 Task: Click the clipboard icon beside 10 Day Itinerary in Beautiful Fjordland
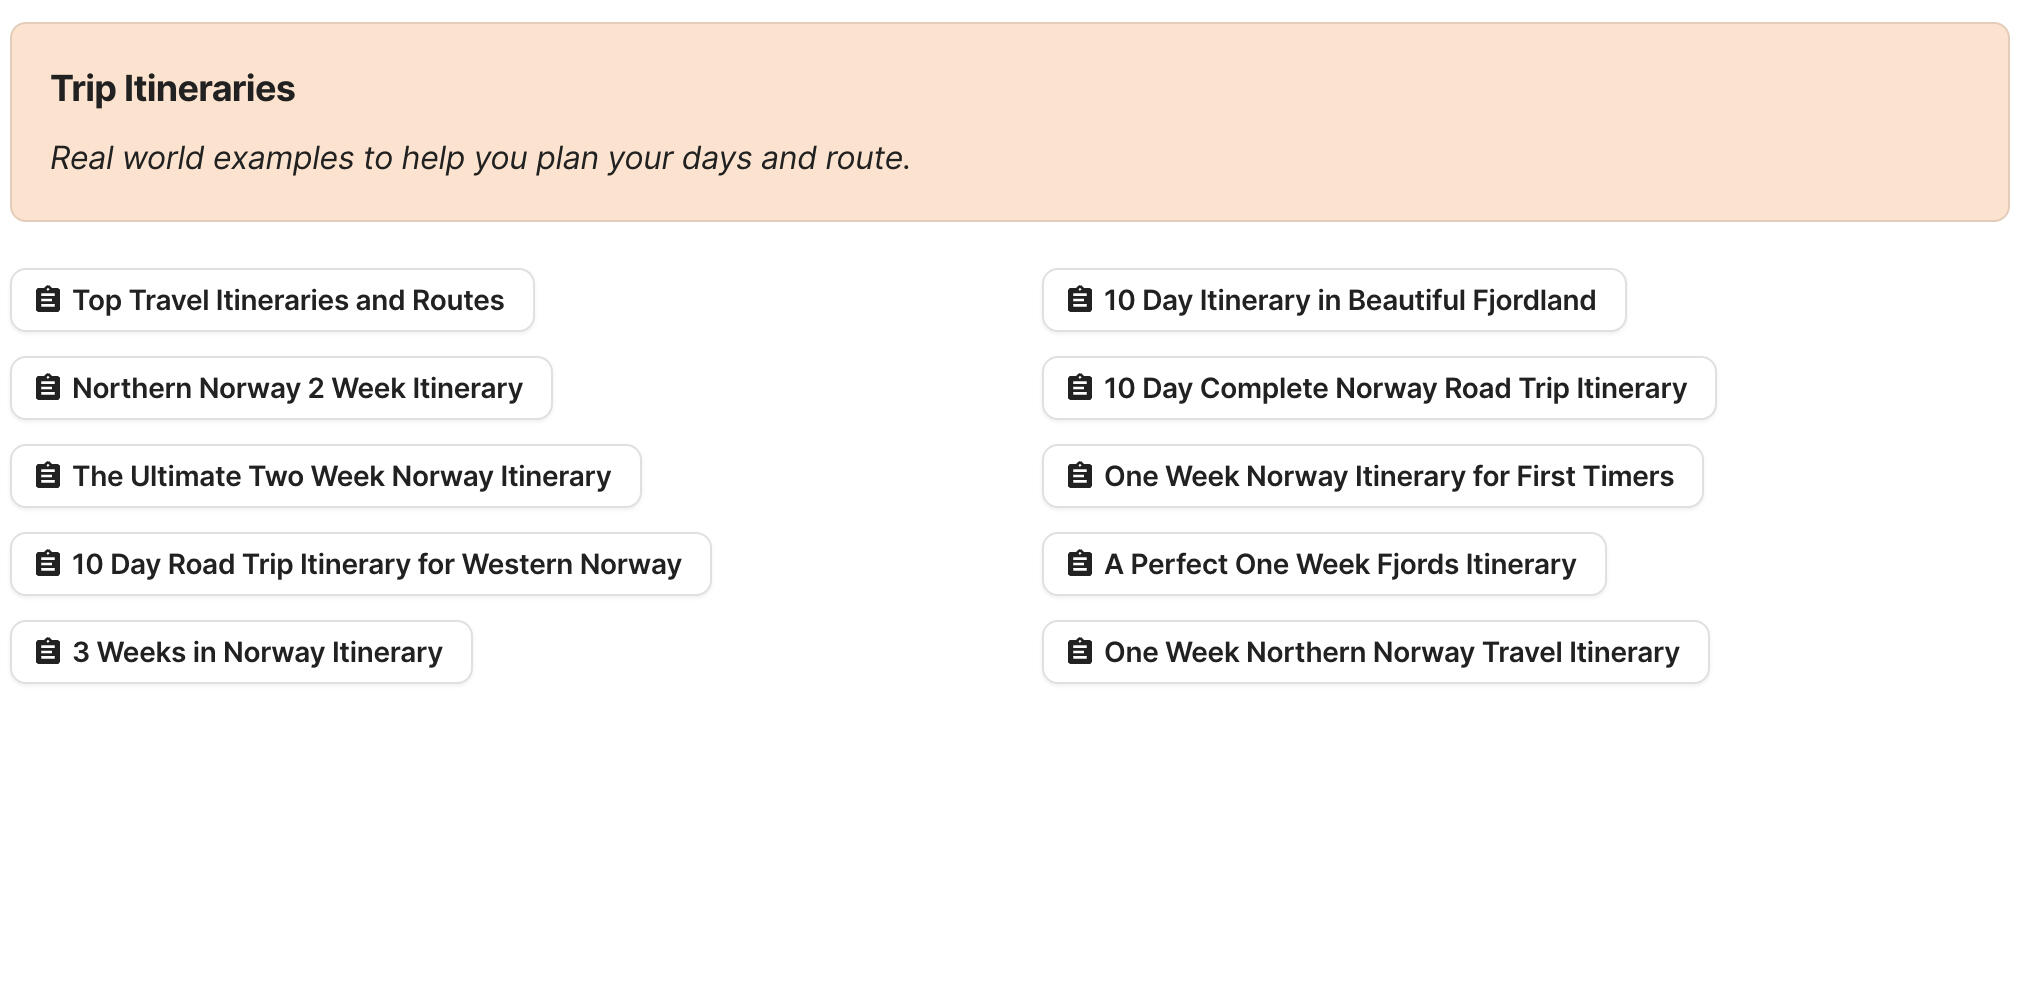tap(1079, 299)
